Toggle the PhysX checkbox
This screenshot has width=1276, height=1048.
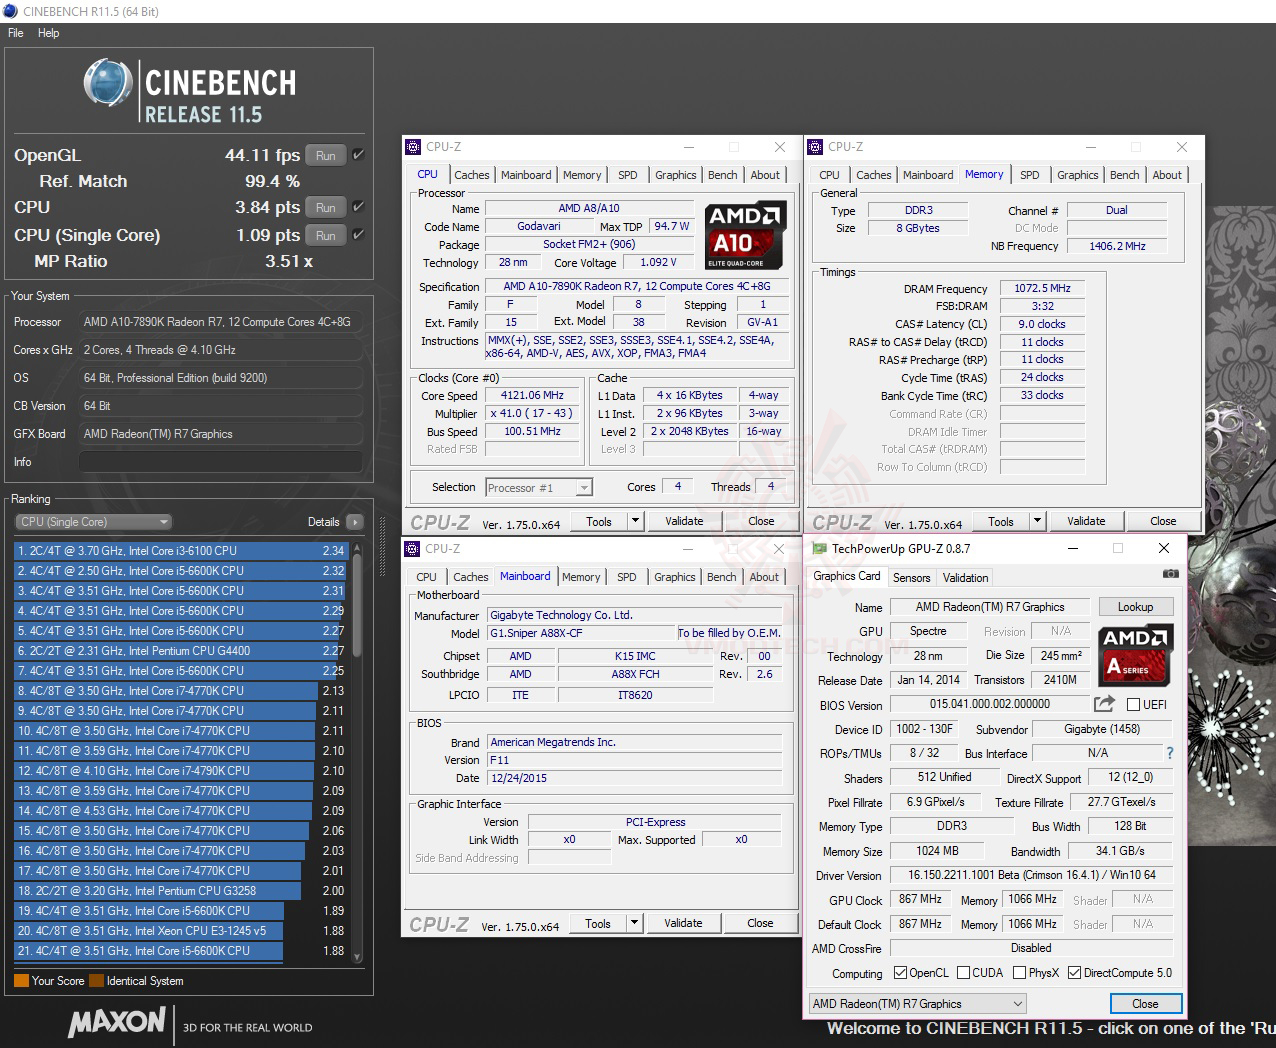[1019, 973]
